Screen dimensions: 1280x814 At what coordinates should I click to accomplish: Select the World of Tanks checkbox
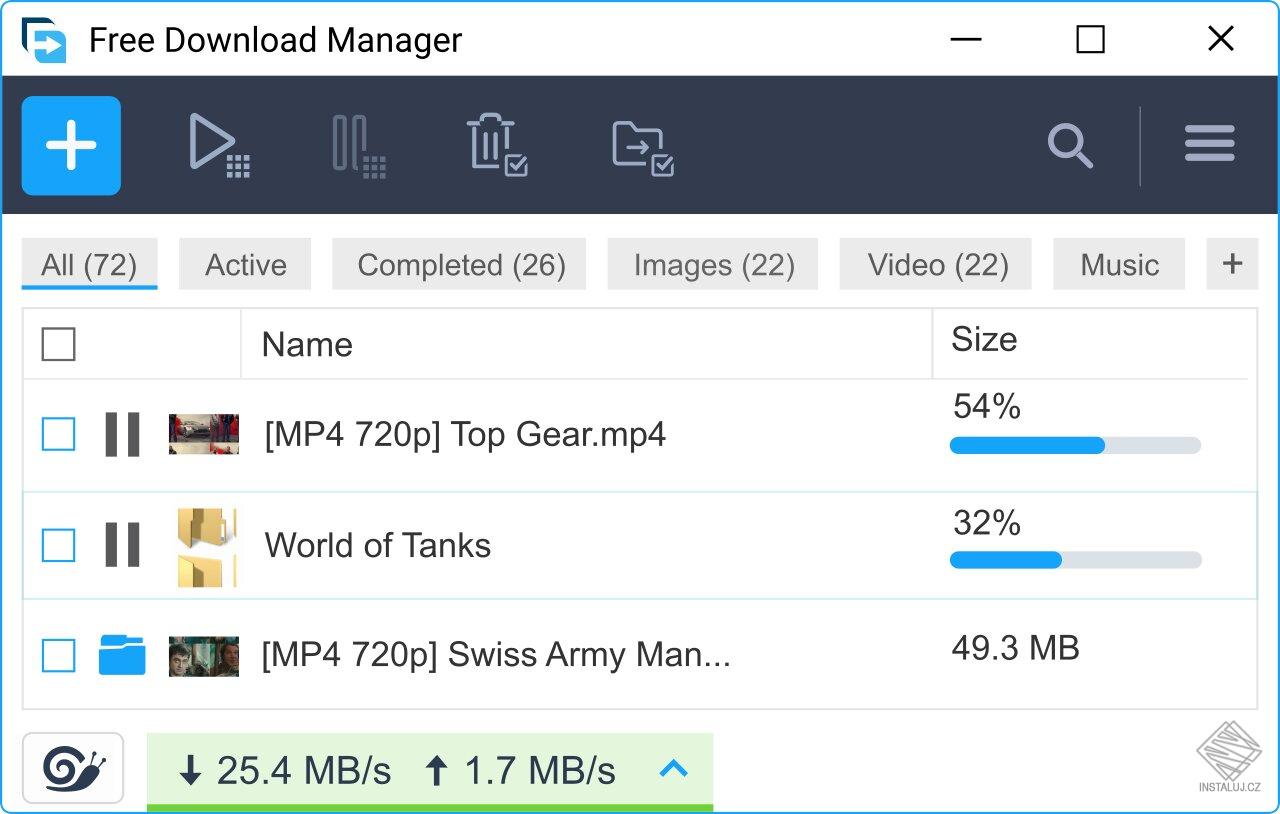click(59, 545)
